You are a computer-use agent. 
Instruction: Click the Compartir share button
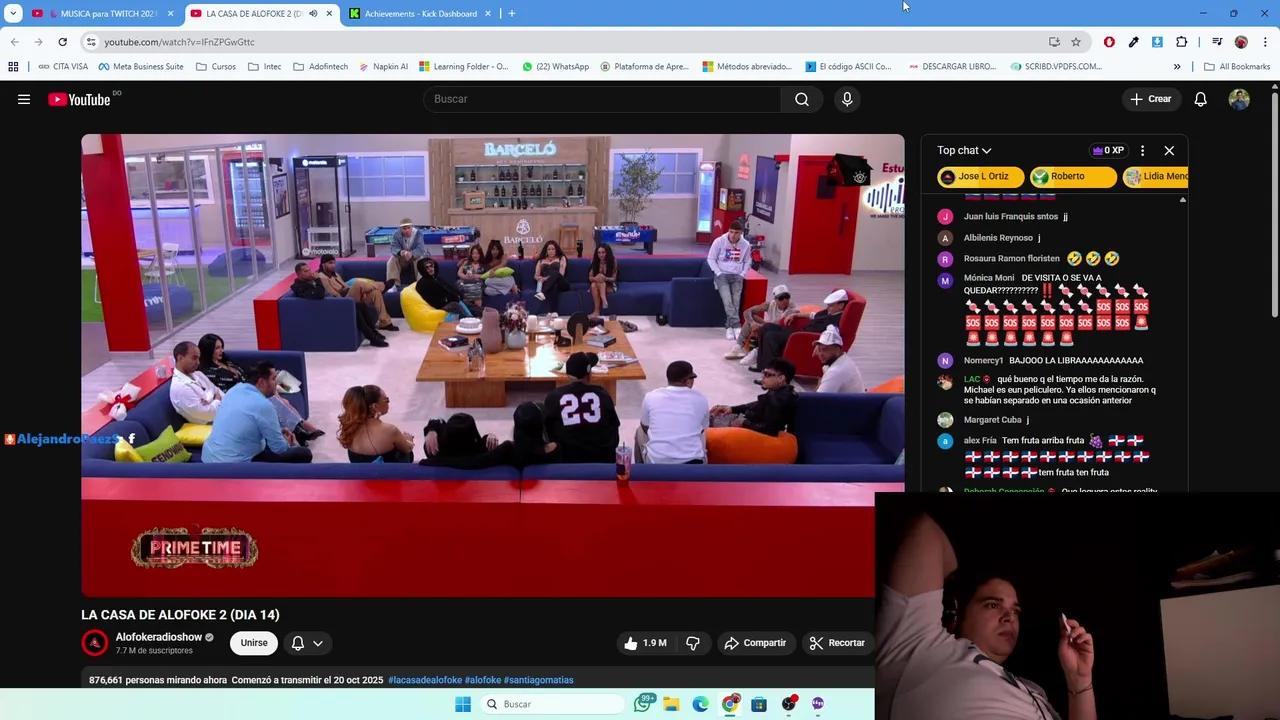(x=755, y=643)
